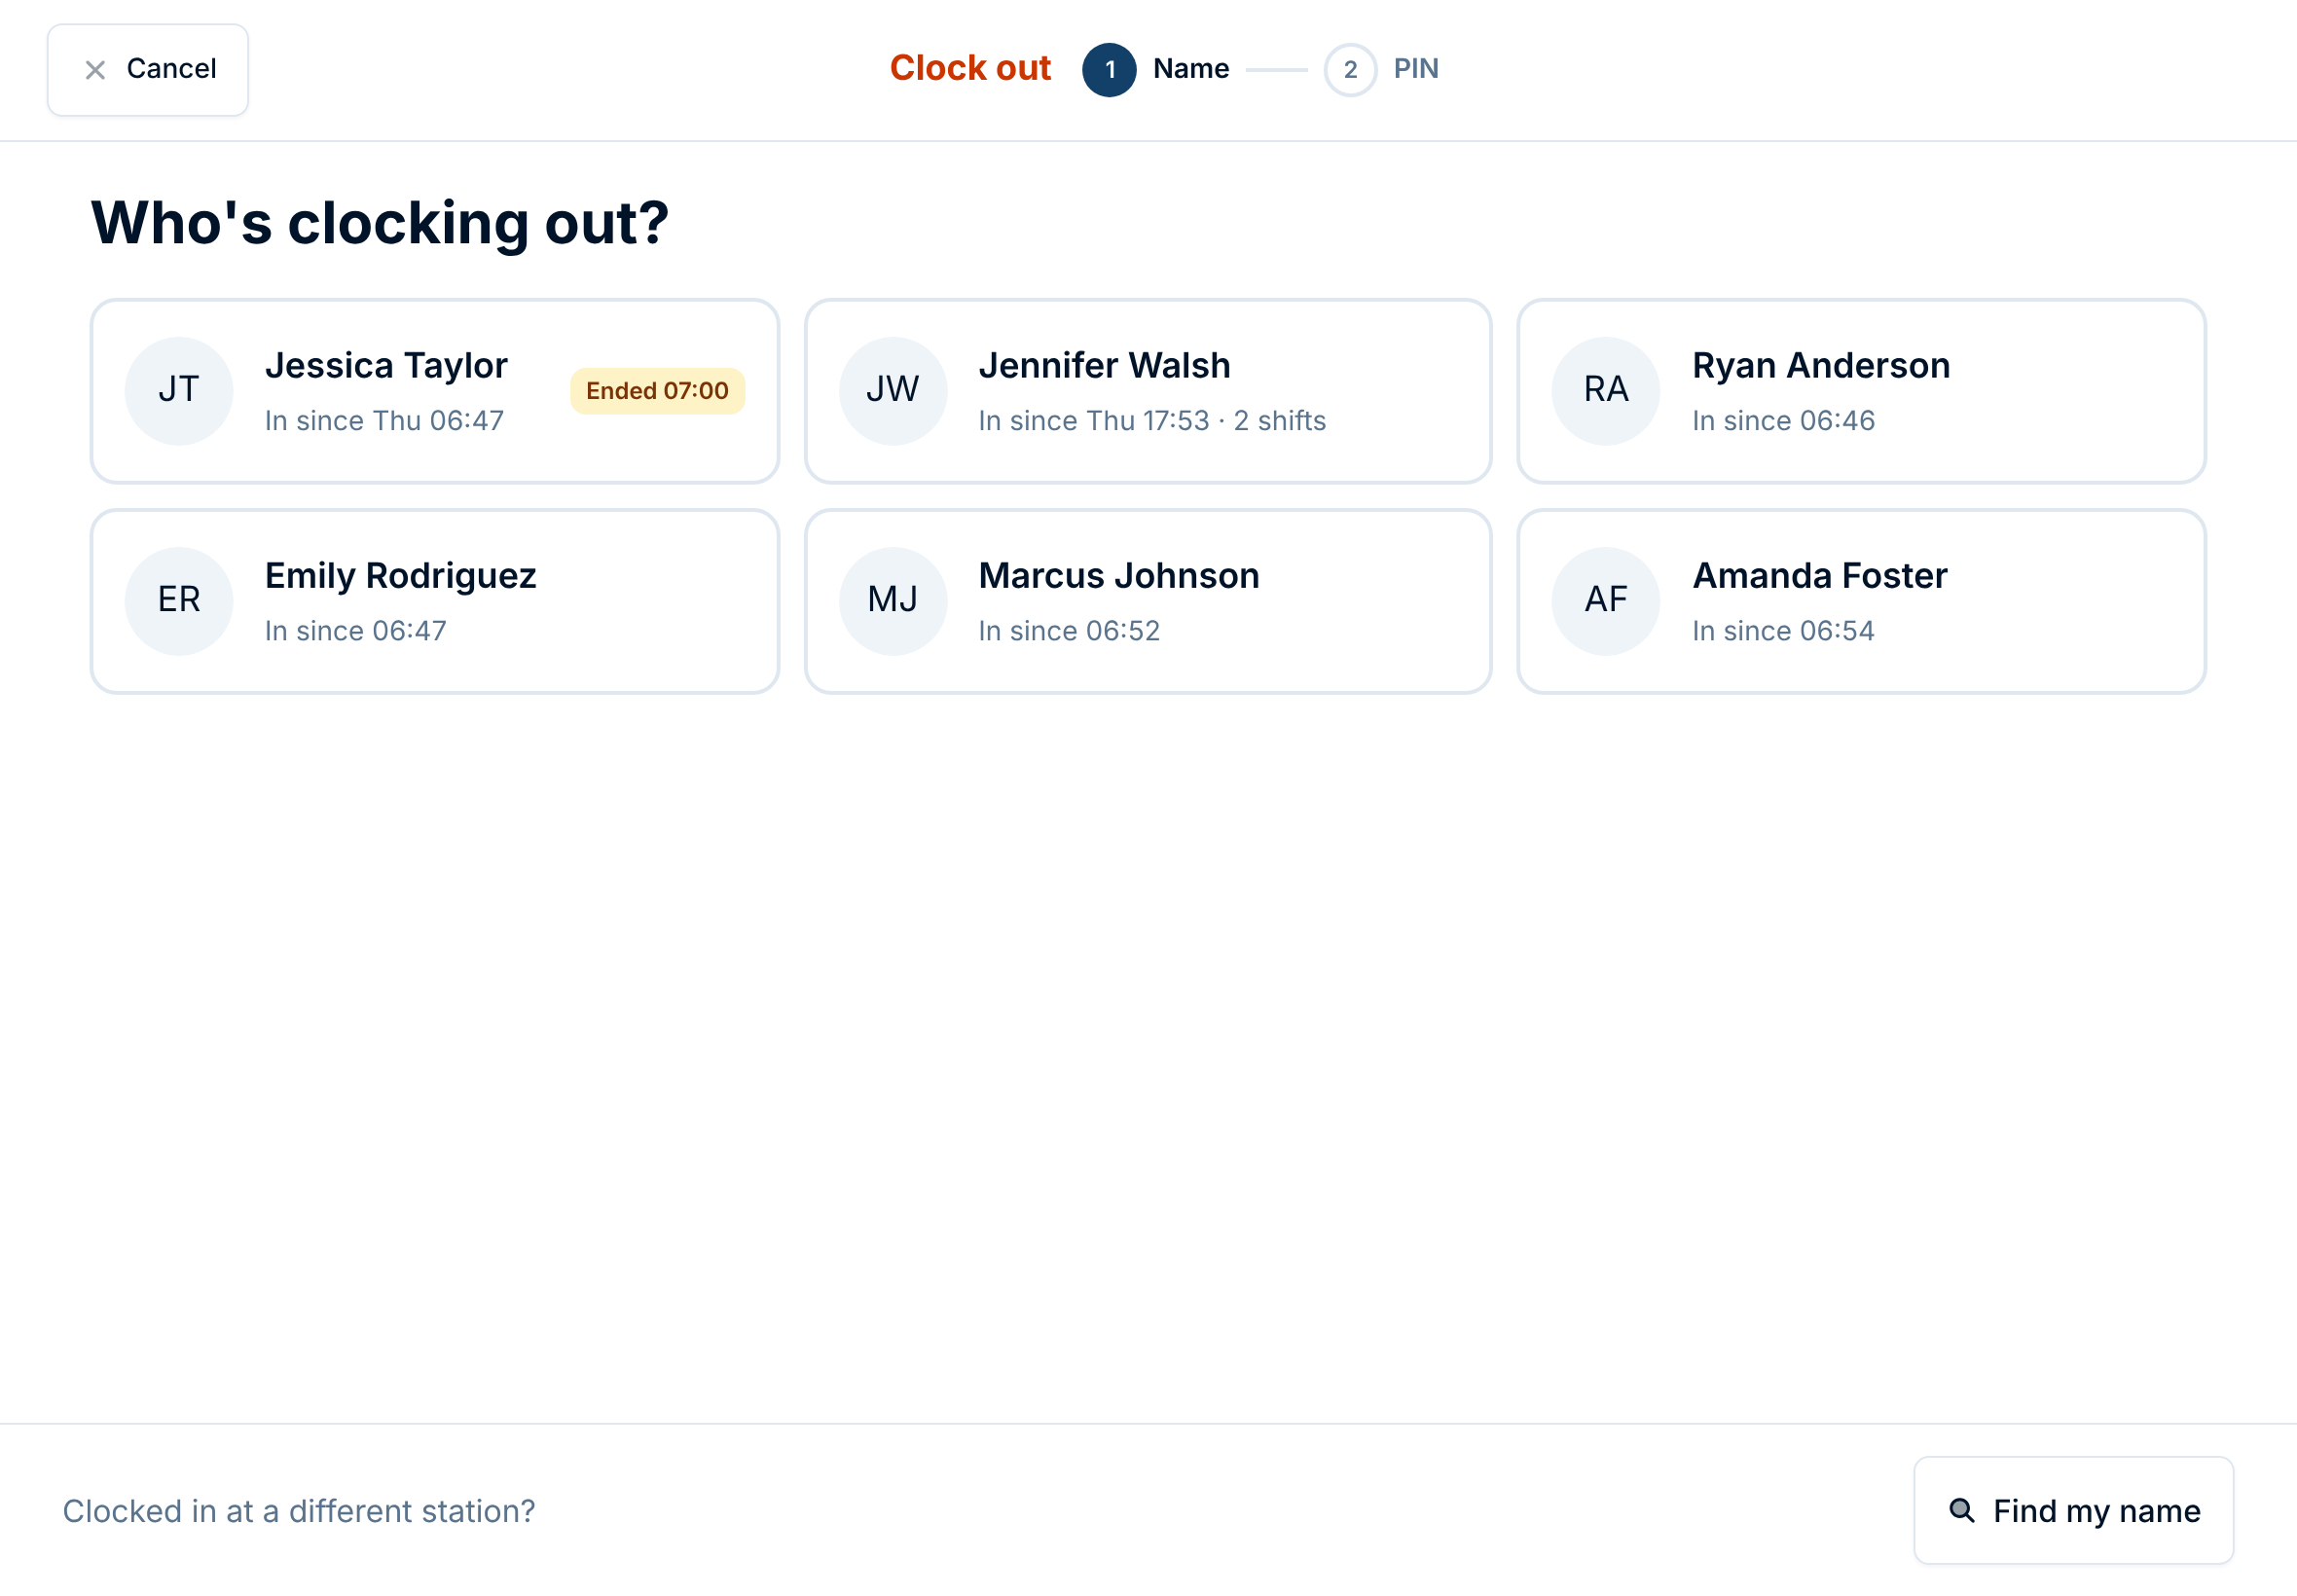Screen dimensions: 2297x1596
Task: Click the Name step label
Action: (1190, 68)
